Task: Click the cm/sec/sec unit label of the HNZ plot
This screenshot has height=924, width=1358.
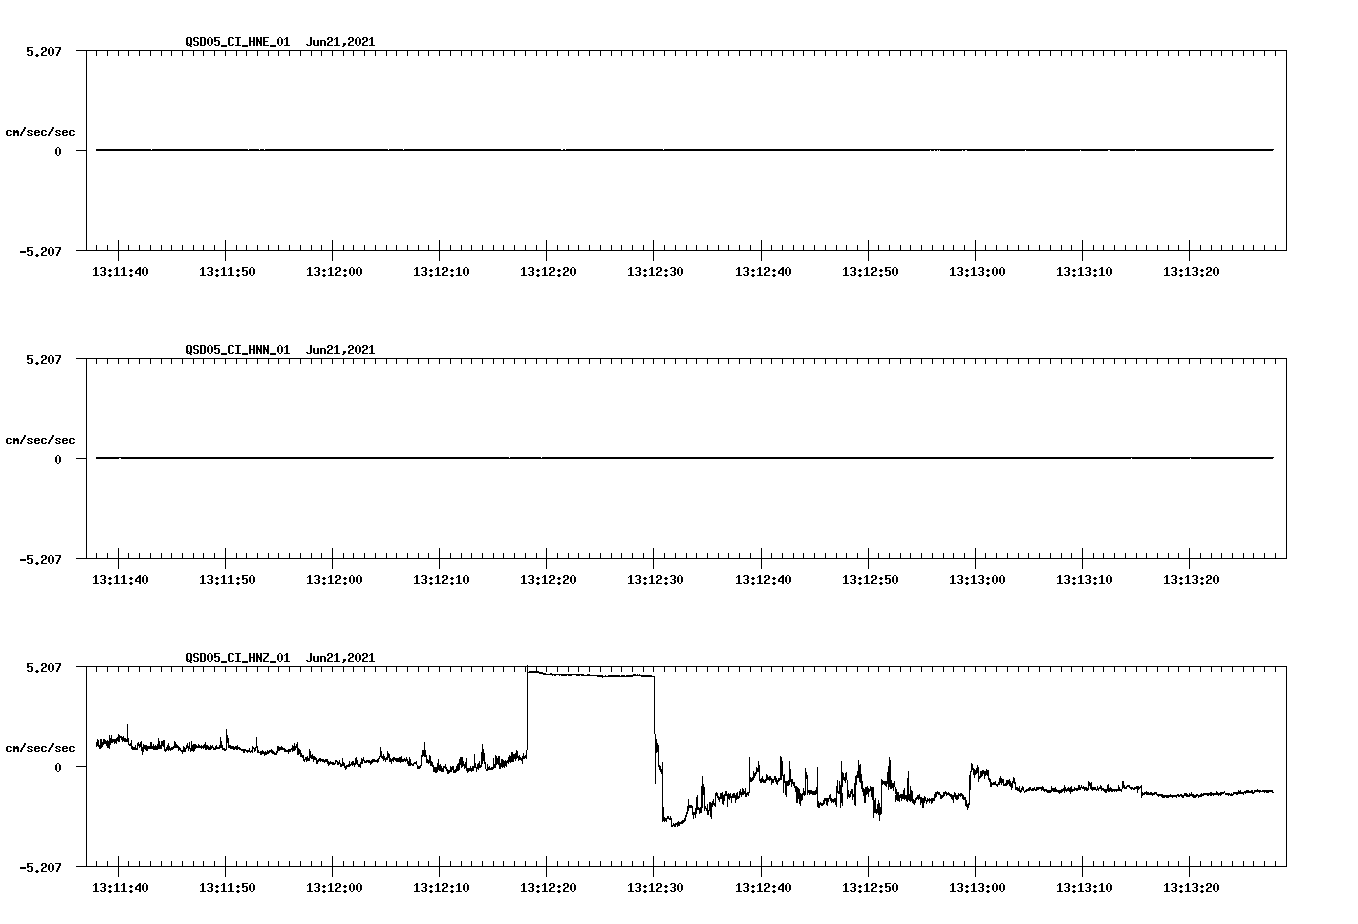Action: (40, 748)
